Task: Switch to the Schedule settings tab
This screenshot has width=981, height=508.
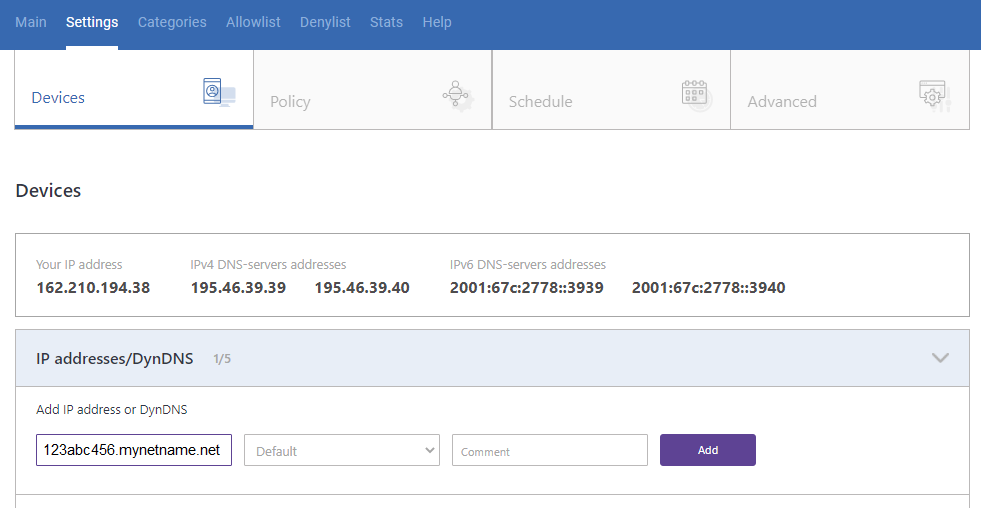Action: [611, 89]
